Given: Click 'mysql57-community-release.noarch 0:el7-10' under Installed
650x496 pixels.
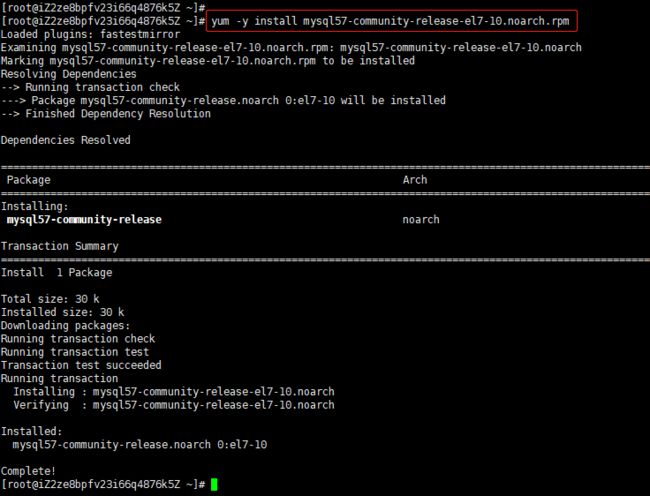Looking at the screenshot, I should (140, 445).
